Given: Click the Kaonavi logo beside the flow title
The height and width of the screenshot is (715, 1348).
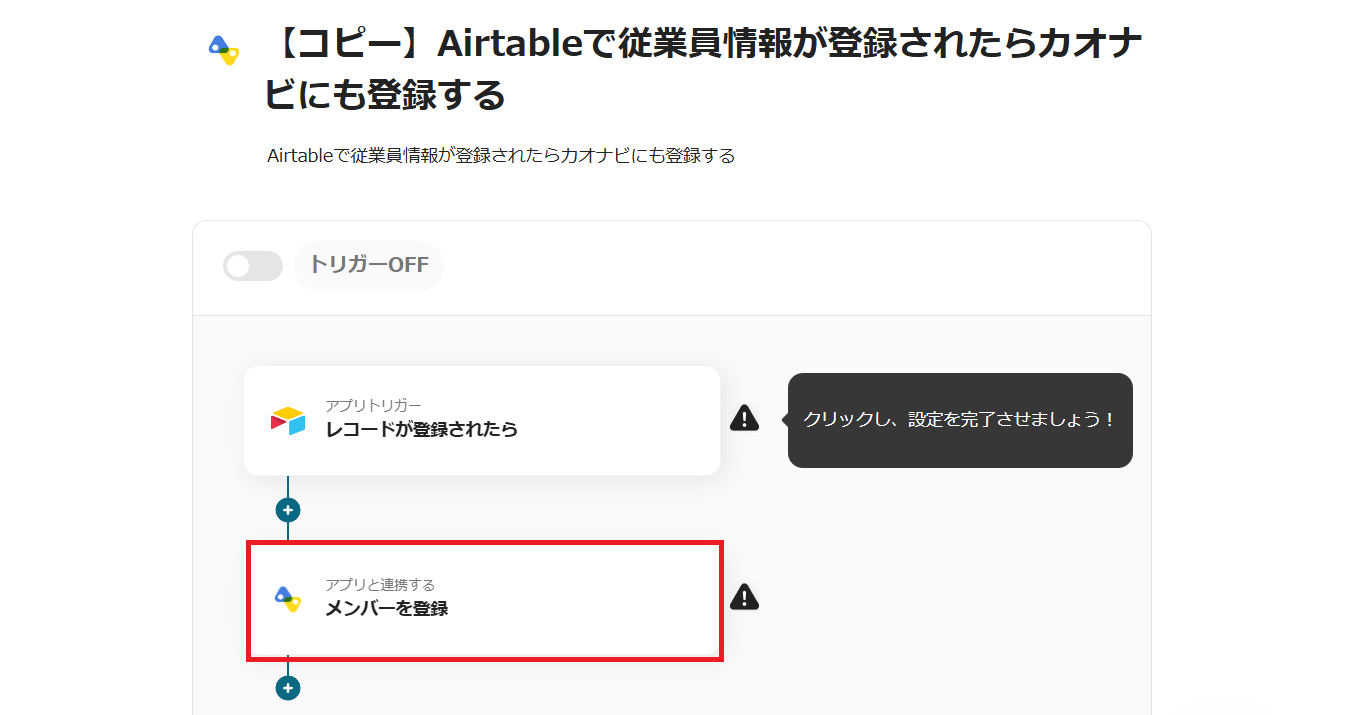Looking at the screenshot, I should [224, 49].
